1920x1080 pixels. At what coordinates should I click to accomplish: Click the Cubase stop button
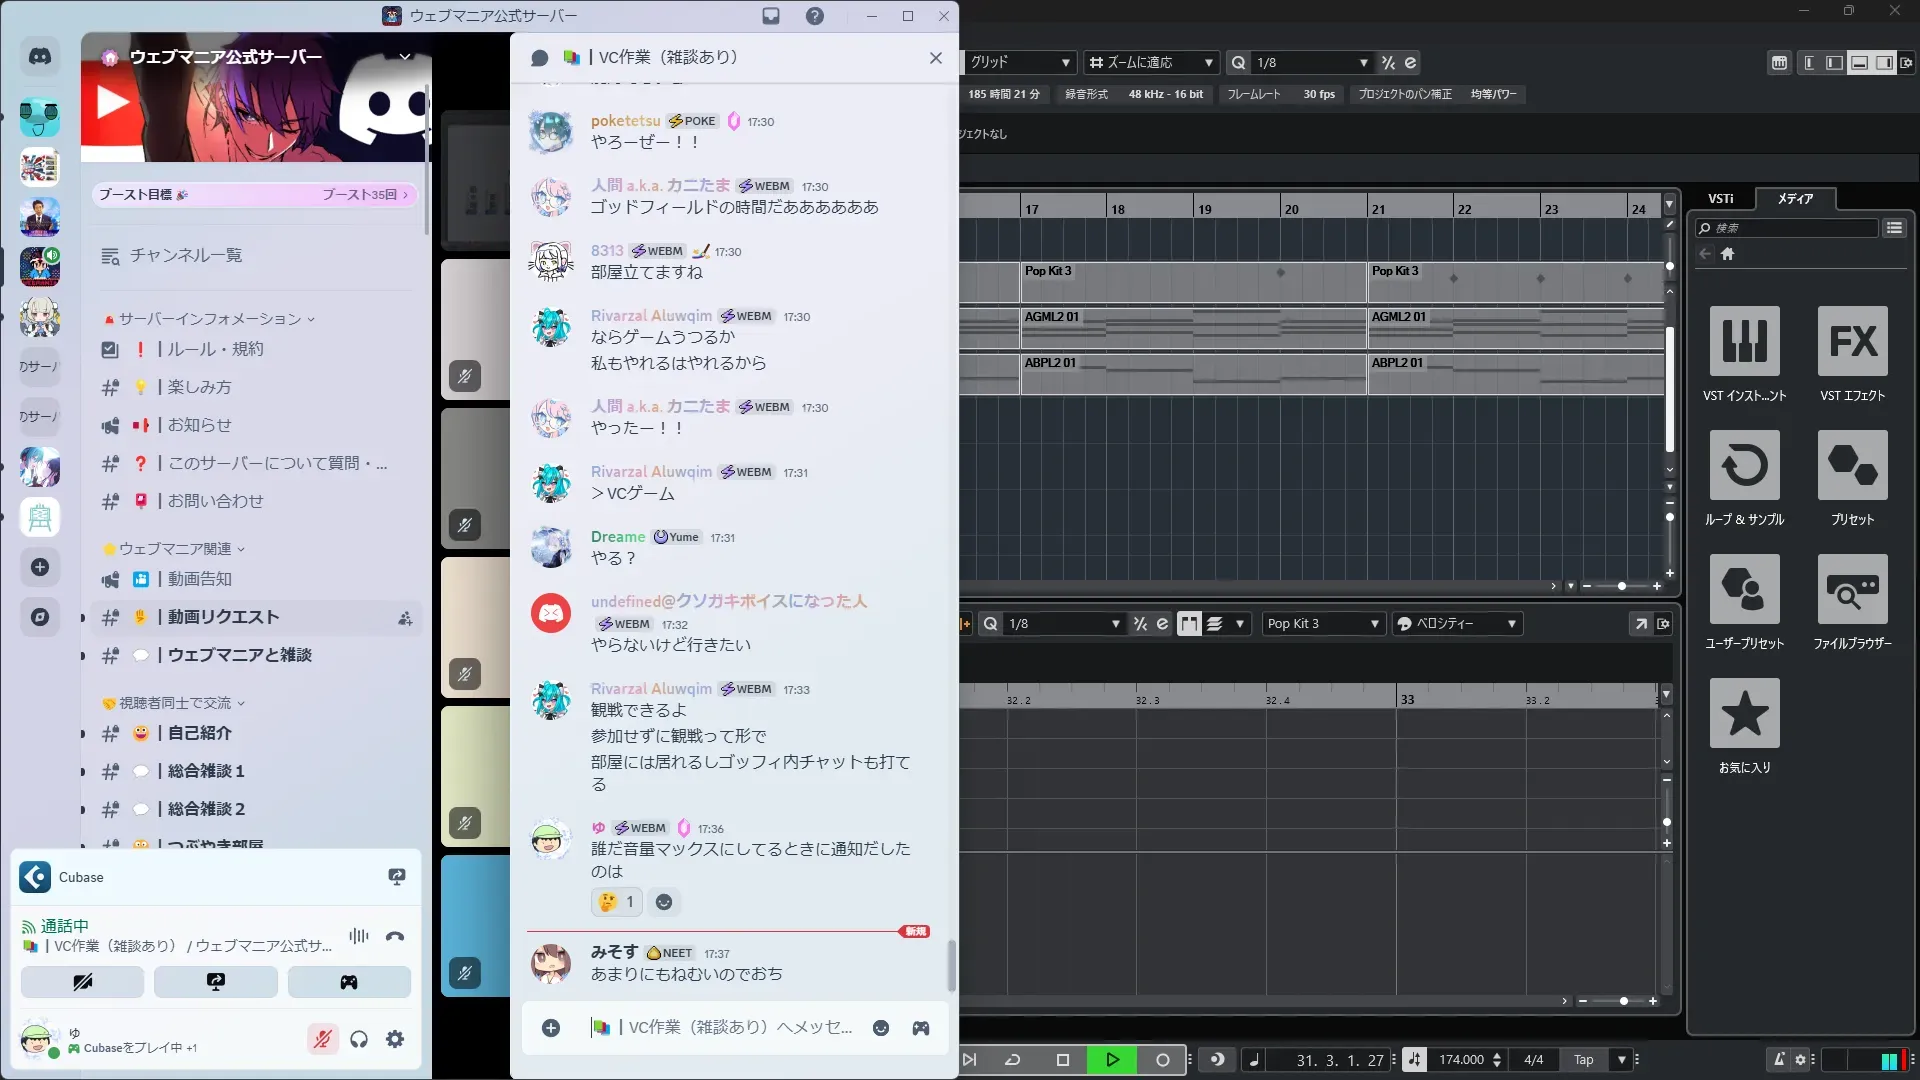point(1063,1060)
